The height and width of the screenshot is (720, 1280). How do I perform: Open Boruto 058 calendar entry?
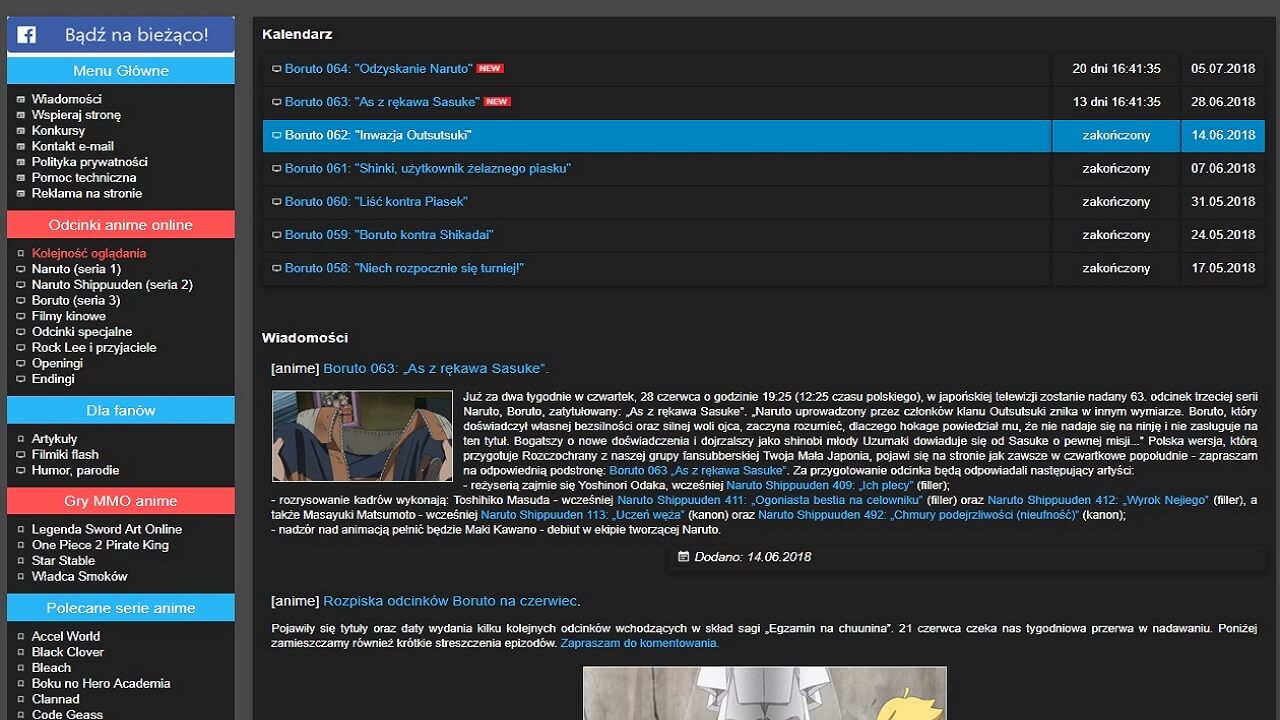coord(404,268)
